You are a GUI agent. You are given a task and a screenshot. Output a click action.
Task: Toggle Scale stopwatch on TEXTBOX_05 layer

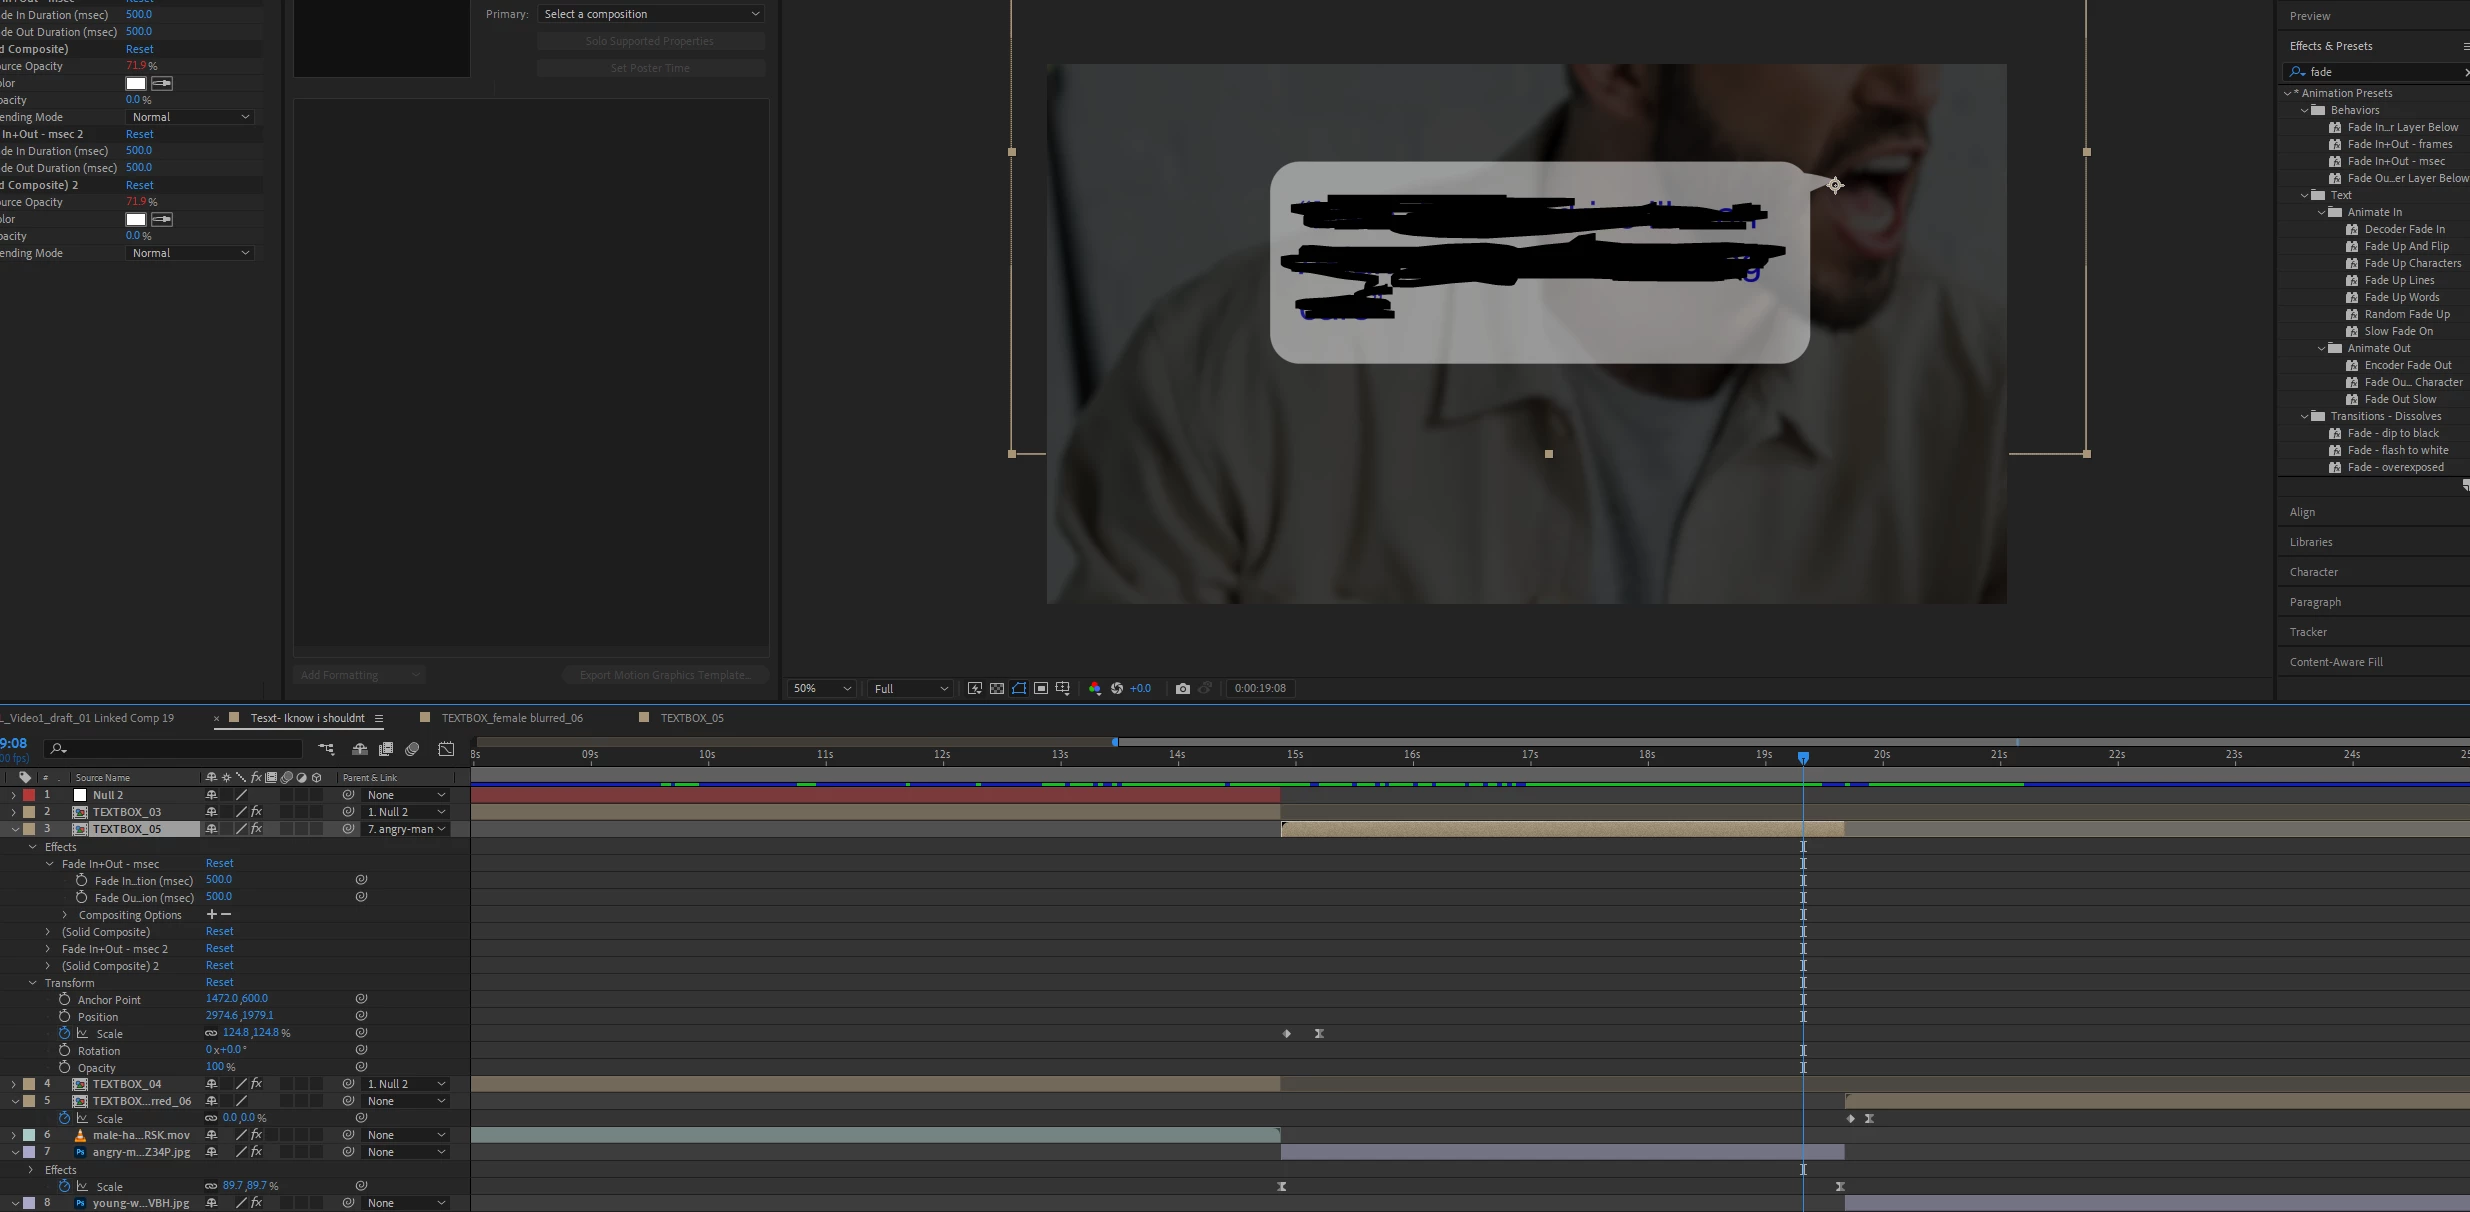(65, 1033)
